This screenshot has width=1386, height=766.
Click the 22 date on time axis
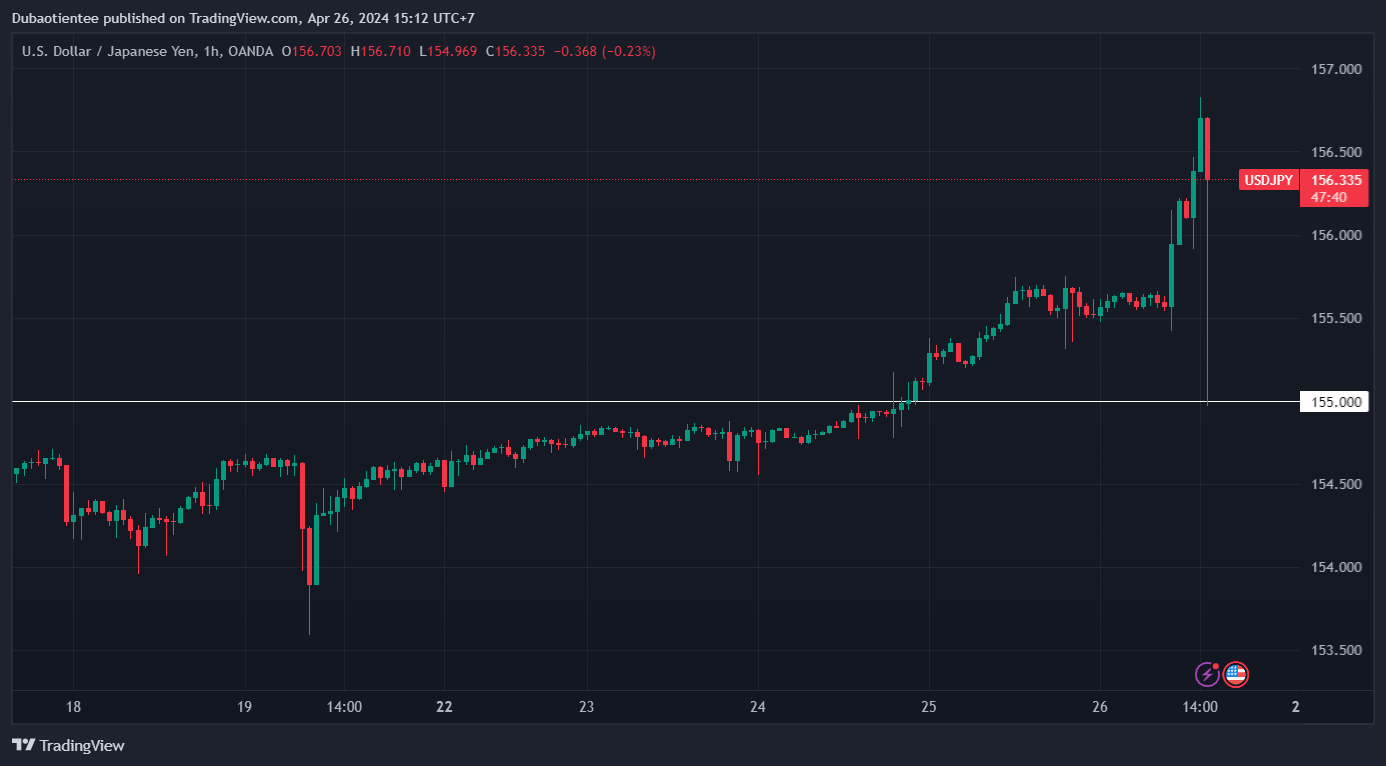445,707
